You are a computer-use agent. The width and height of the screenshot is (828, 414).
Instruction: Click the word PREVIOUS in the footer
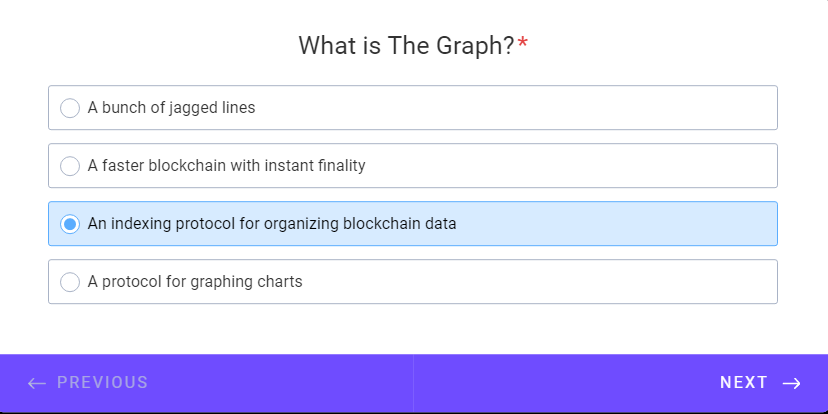click(102, 383)
